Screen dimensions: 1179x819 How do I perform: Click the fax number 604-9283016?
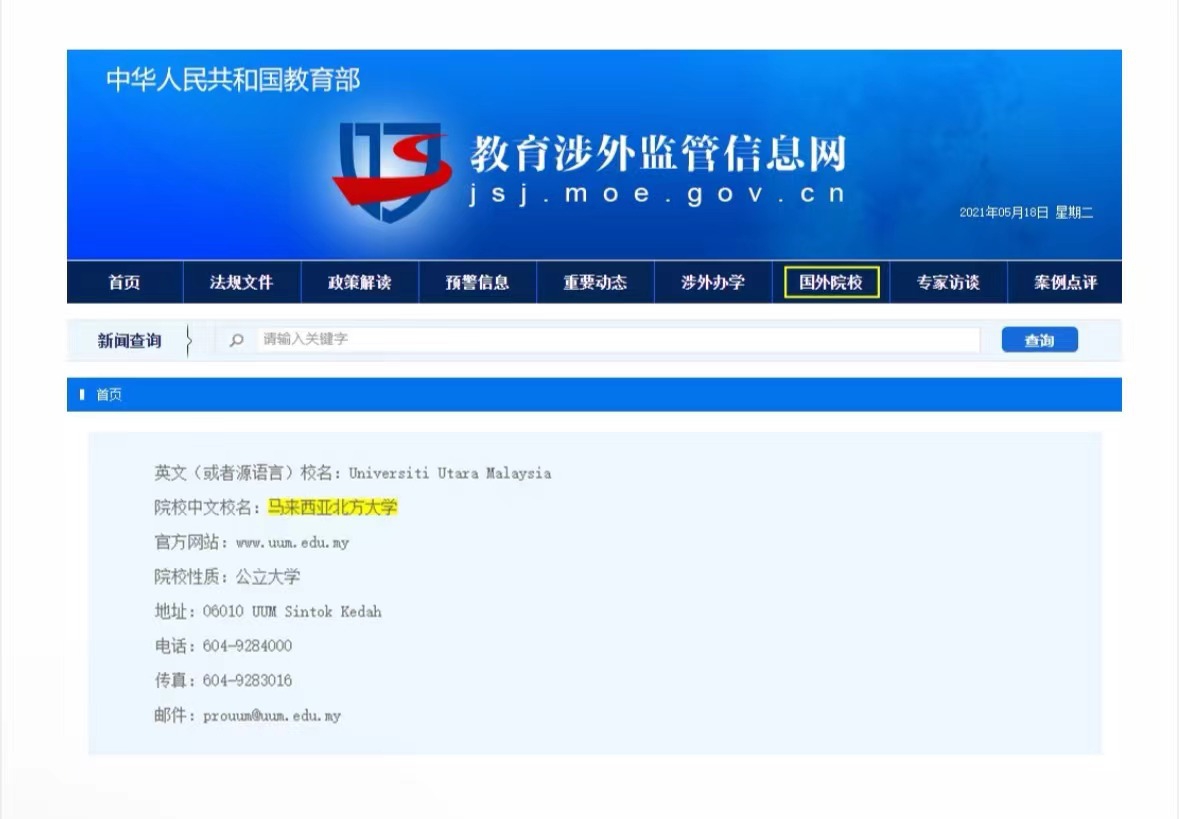[247, 681]
